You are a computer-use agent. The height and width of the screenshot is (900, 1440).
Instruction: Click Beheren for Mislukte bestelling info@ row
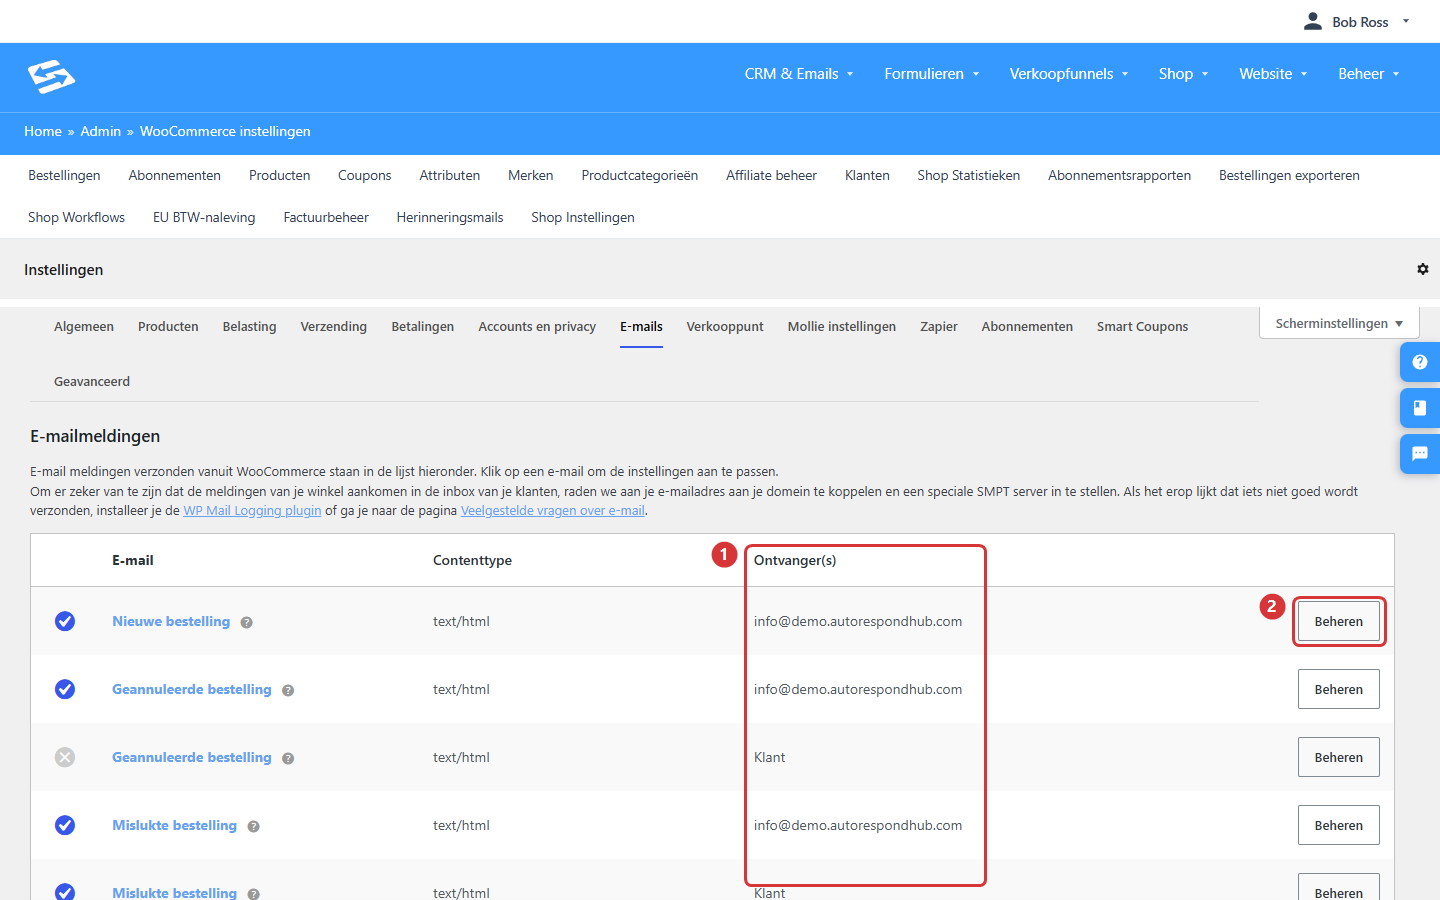pyautogui.click(x=1338, y=825)
